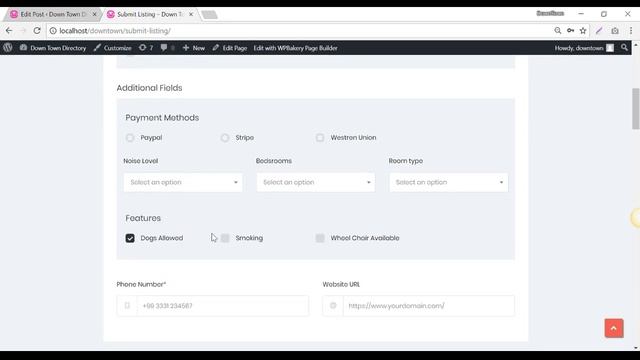Click the user avatar next to Howdy, downtown
This screenshot has height=360, width=640.
pos(610,48)
